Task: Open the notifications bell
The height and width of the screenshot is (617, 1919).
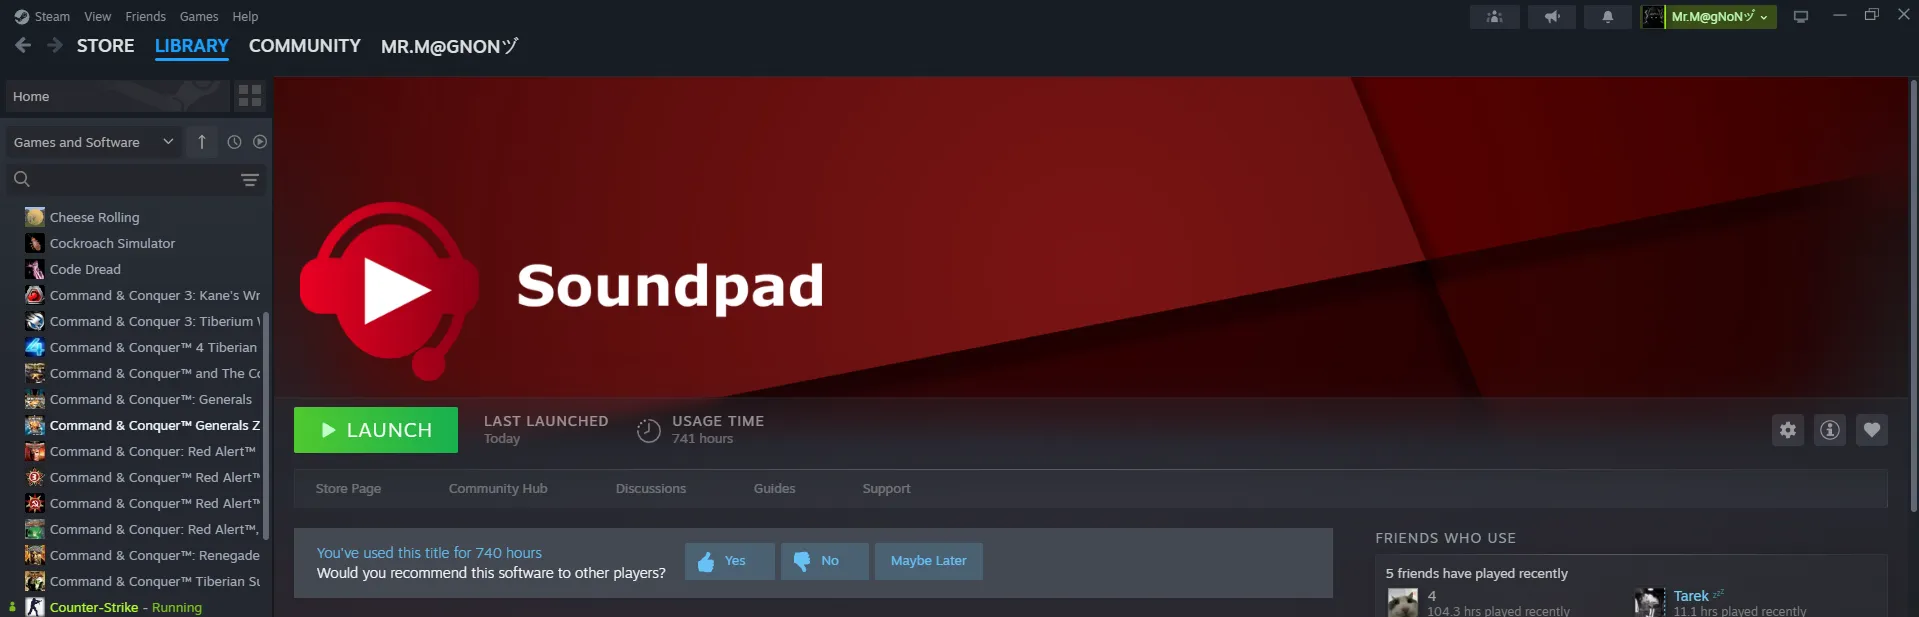Action: click(1607, 17)
